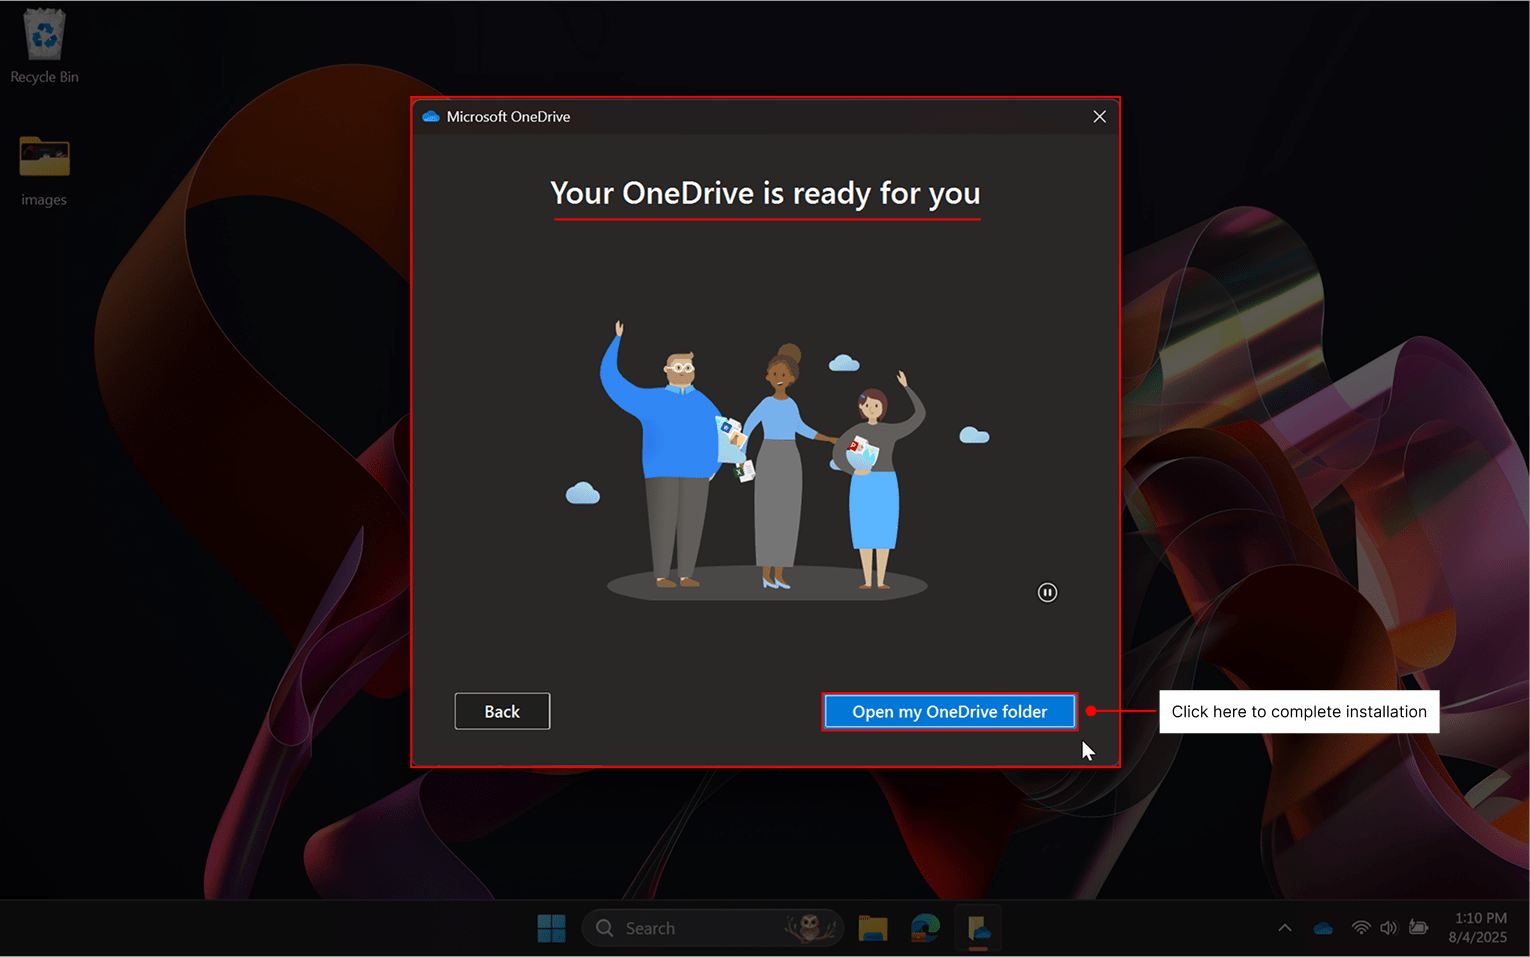This screenshot has height=957, width=1530.
Task: Open the clock and date showing 1:10 PM
Action: coord(1478,928)
